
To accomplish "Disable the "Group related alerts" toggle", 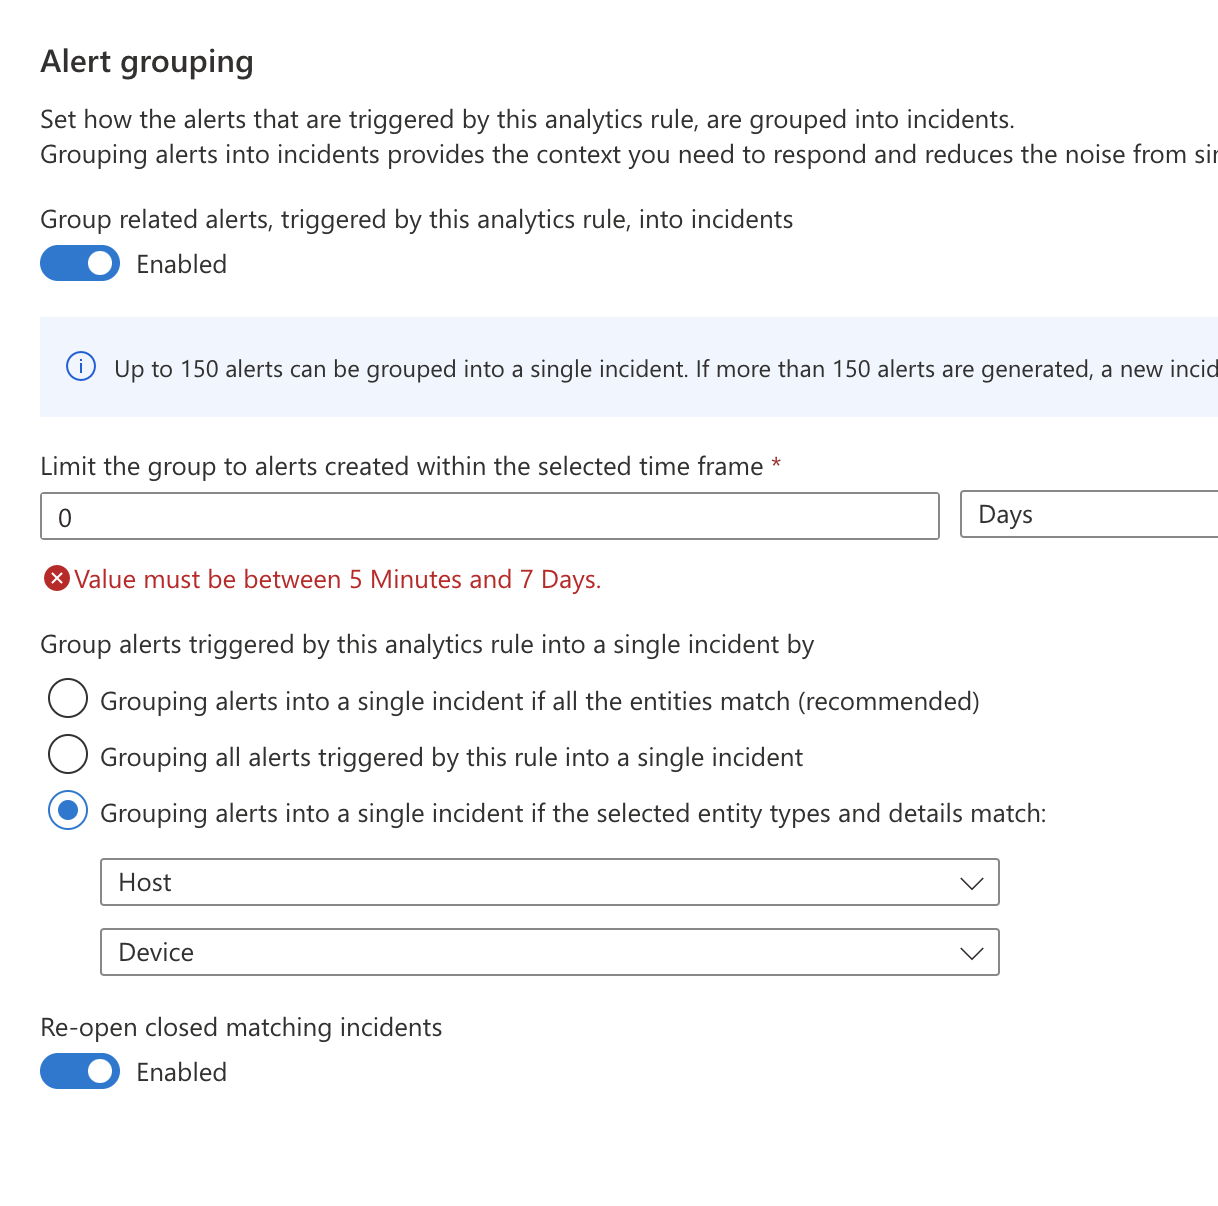I will [80, 263].
